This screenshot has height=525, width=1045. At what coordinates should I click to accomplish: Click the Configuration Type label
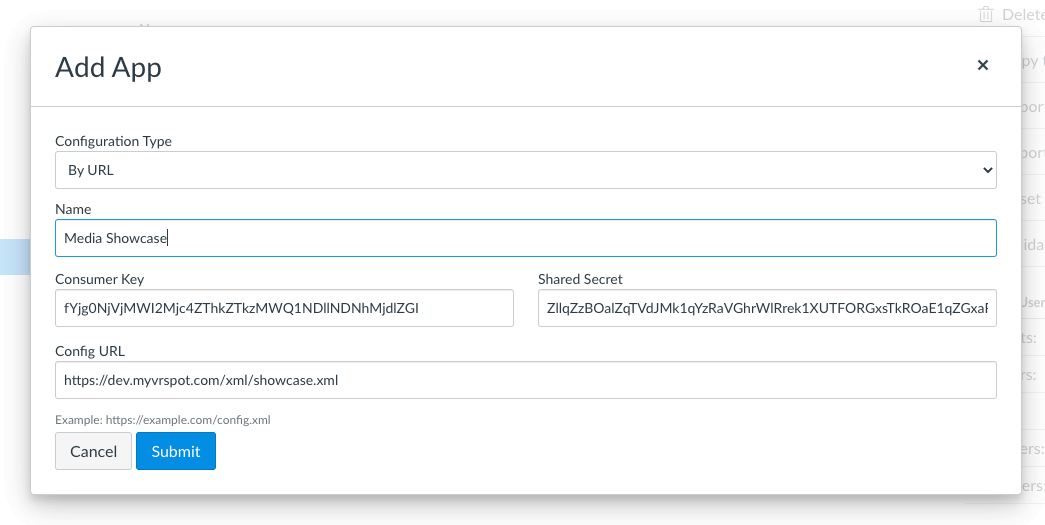coord(113,141)
